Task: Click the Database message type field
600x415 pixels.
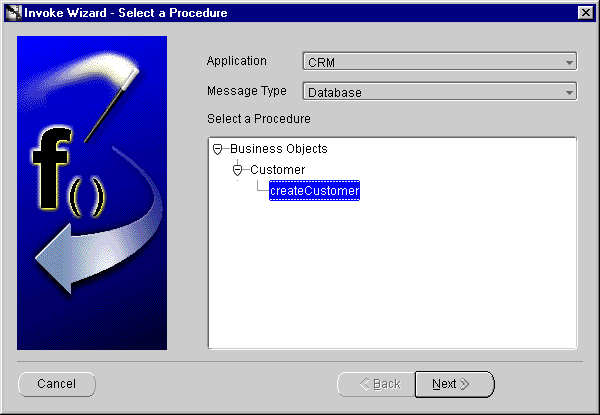Action: pyautogui.click(x=430, y=92)
